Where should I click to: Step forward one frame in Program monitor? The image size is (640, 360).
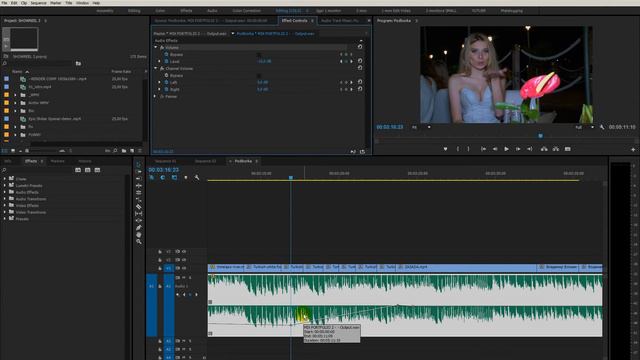(x=518, y=149)
